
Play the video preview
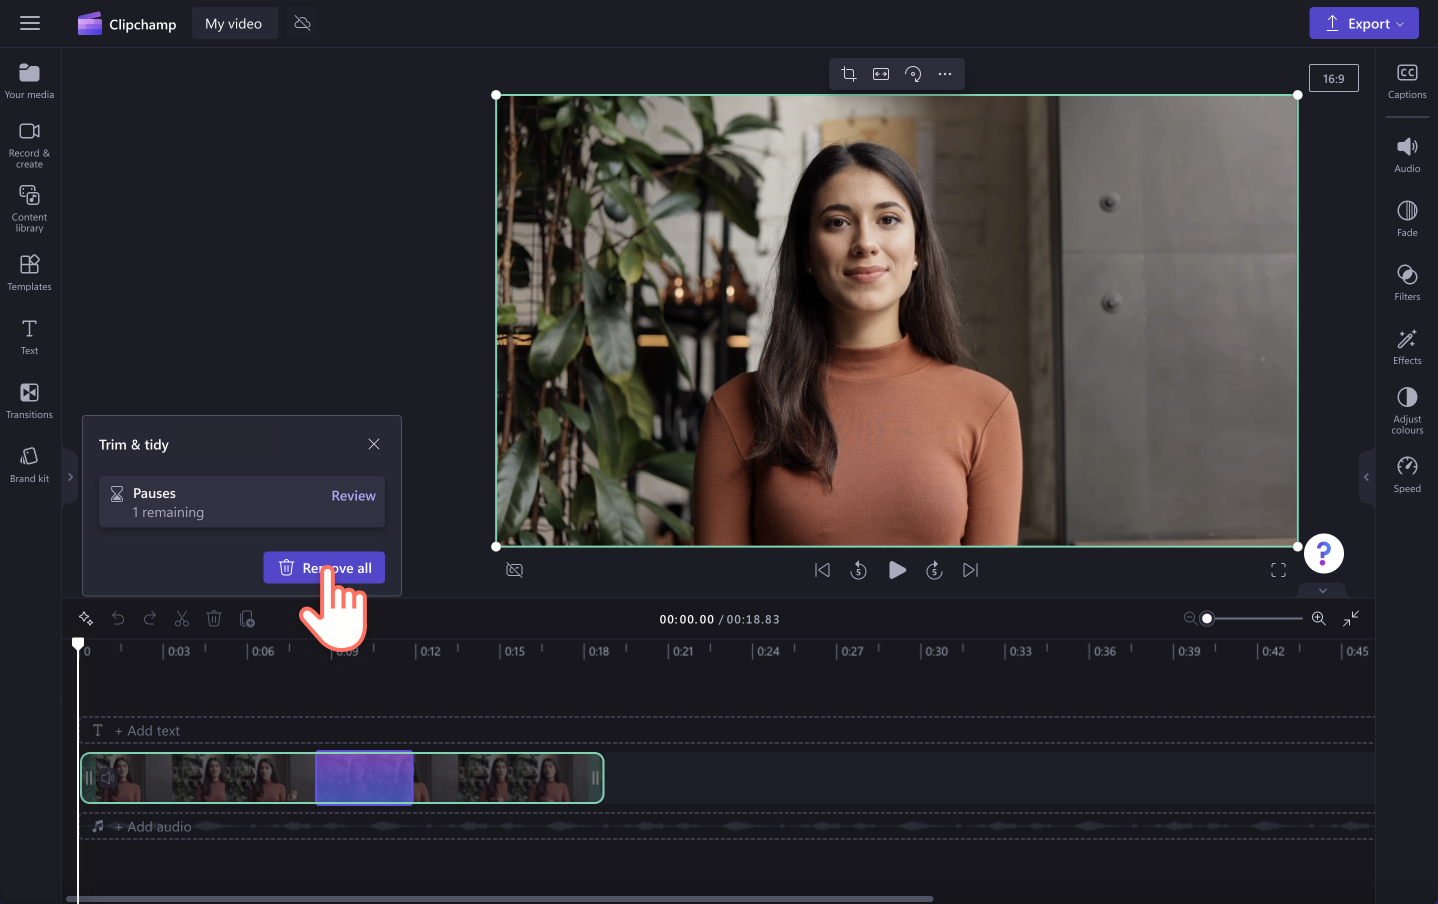point(897,570)
